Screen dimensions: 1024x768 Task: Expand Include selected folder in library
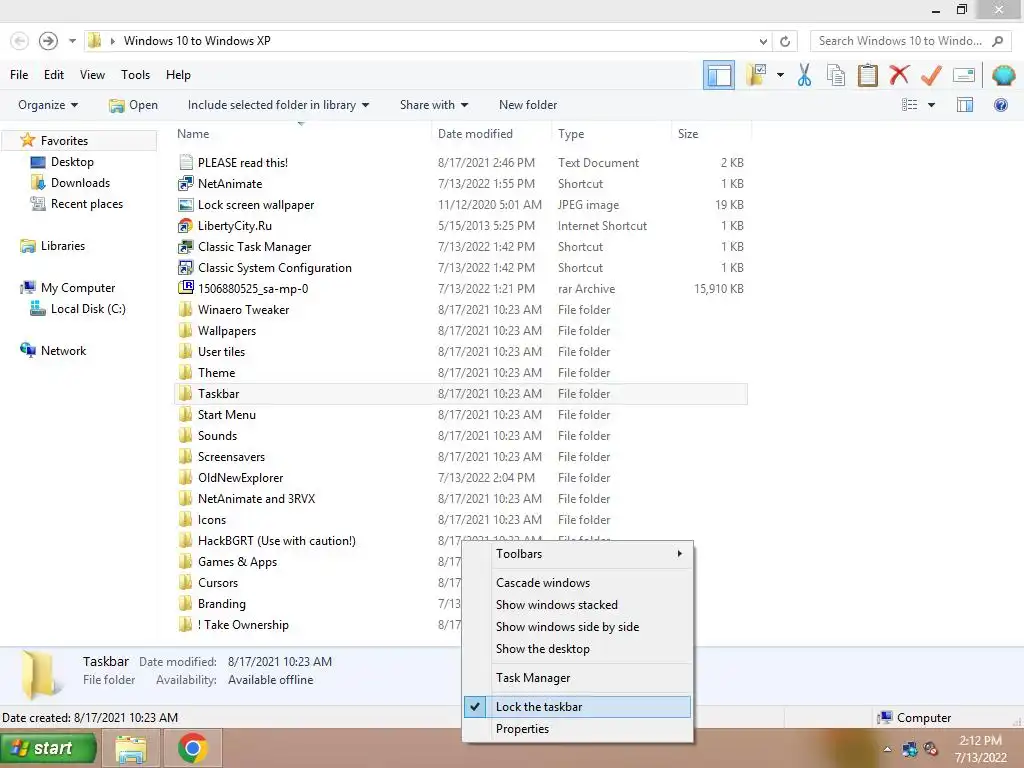pyautogui.click(x=278, y=104)
